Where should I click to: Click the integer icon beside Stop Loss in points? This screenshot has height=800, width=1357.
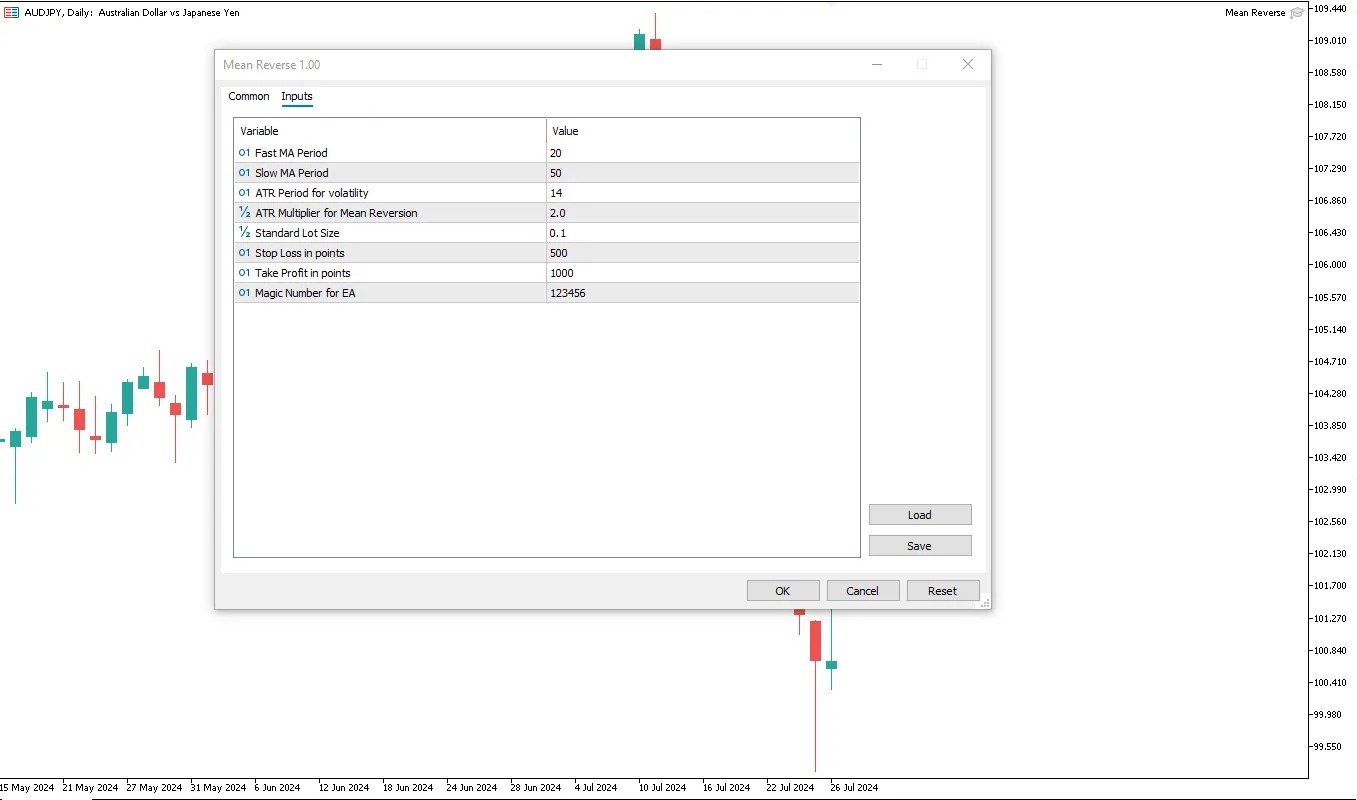coord(244,253)
